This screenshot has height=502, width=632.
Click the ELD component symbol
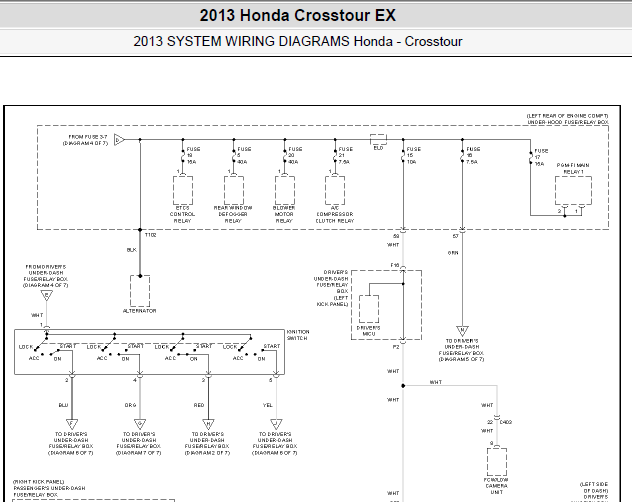click(378, 140)
